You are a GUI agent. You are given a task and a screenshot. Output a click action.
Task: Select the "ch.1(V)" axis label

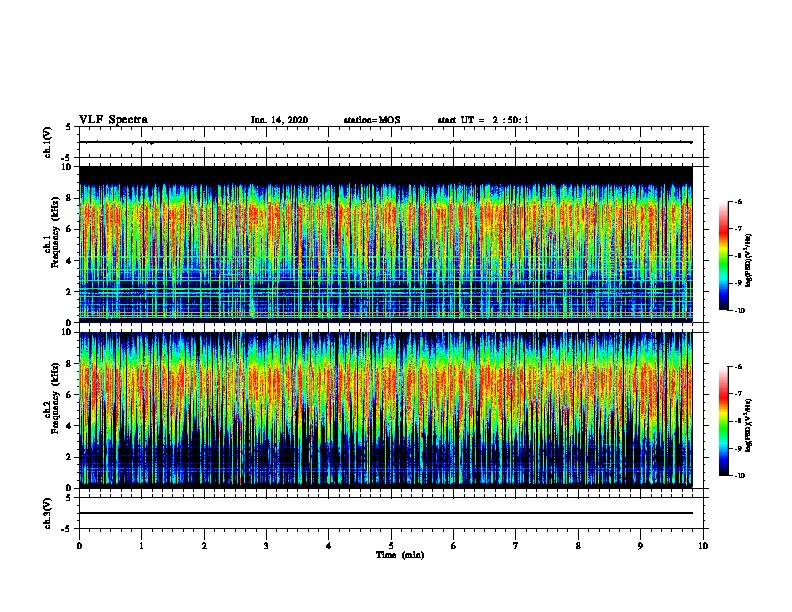click(x=47, y=142)
